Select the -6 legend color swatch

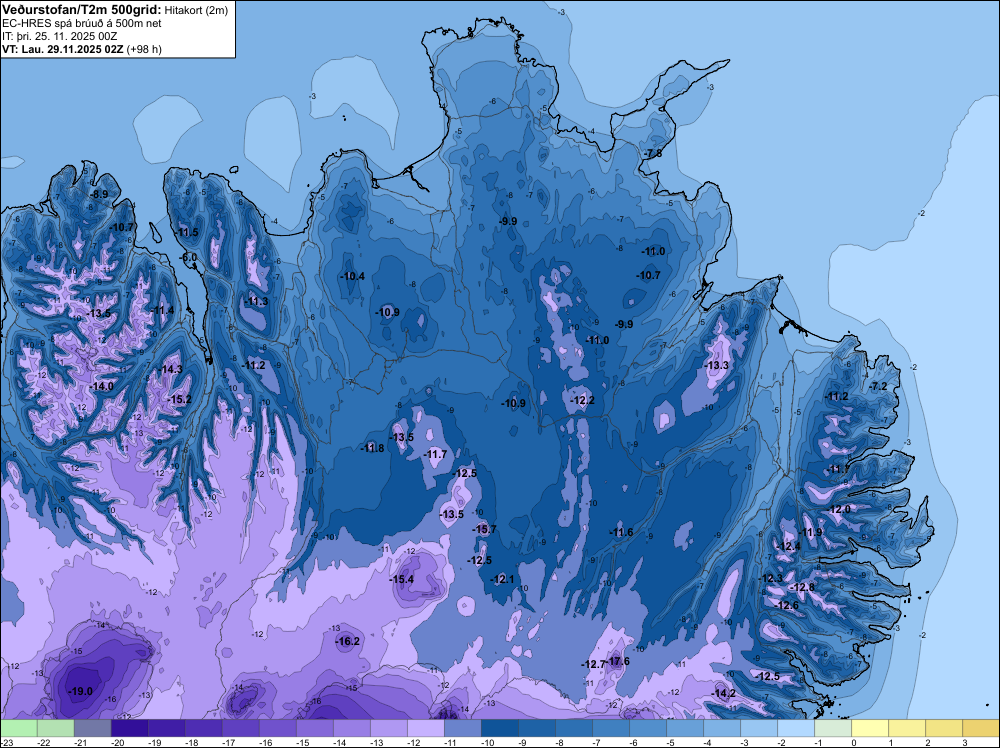648,728
